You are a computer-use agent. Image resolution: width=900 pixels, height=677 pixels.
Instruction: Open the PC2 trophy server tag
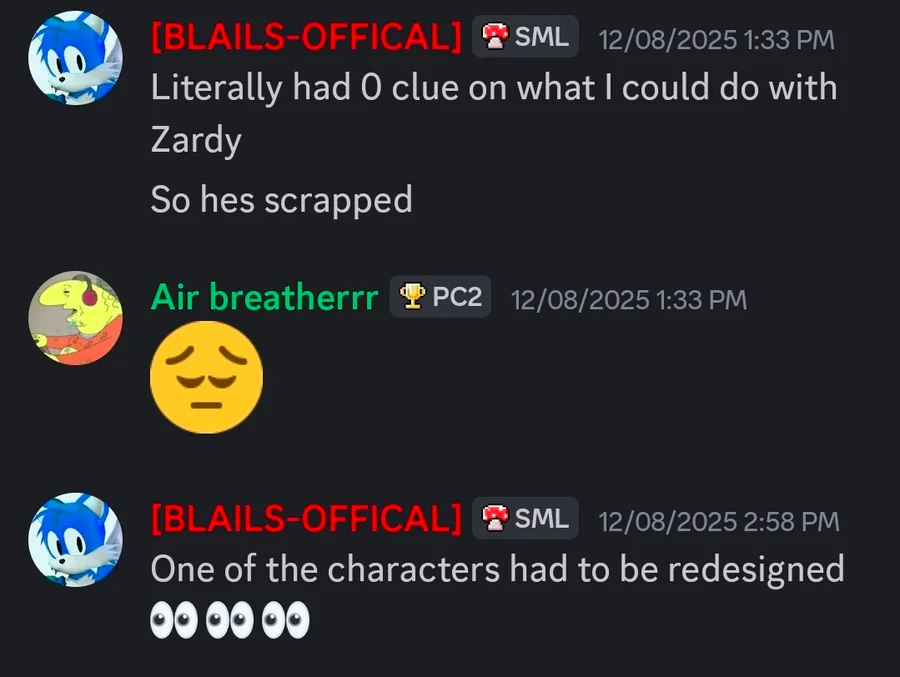tap(440, 297)
